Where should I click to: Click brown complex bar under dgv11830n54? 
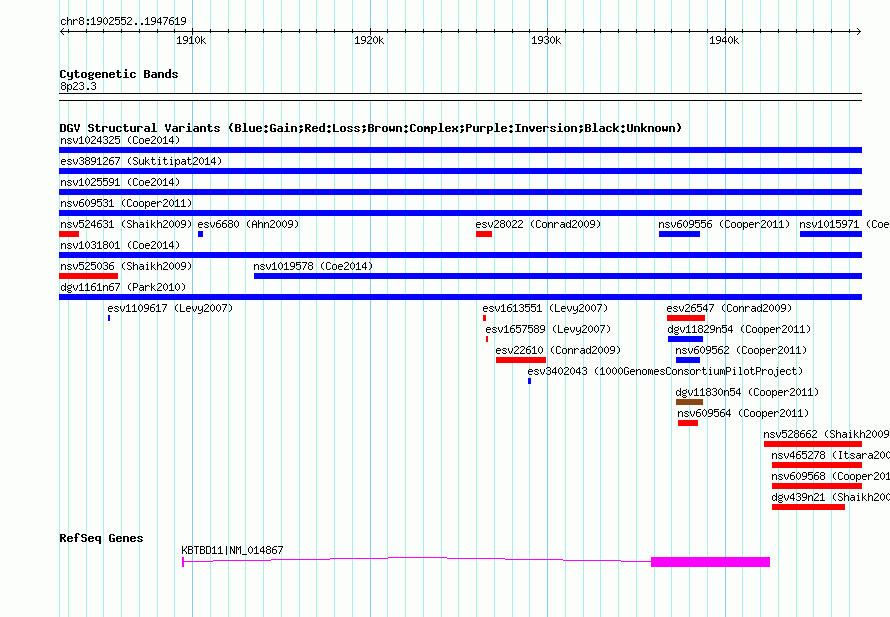[x=689, y=402]
